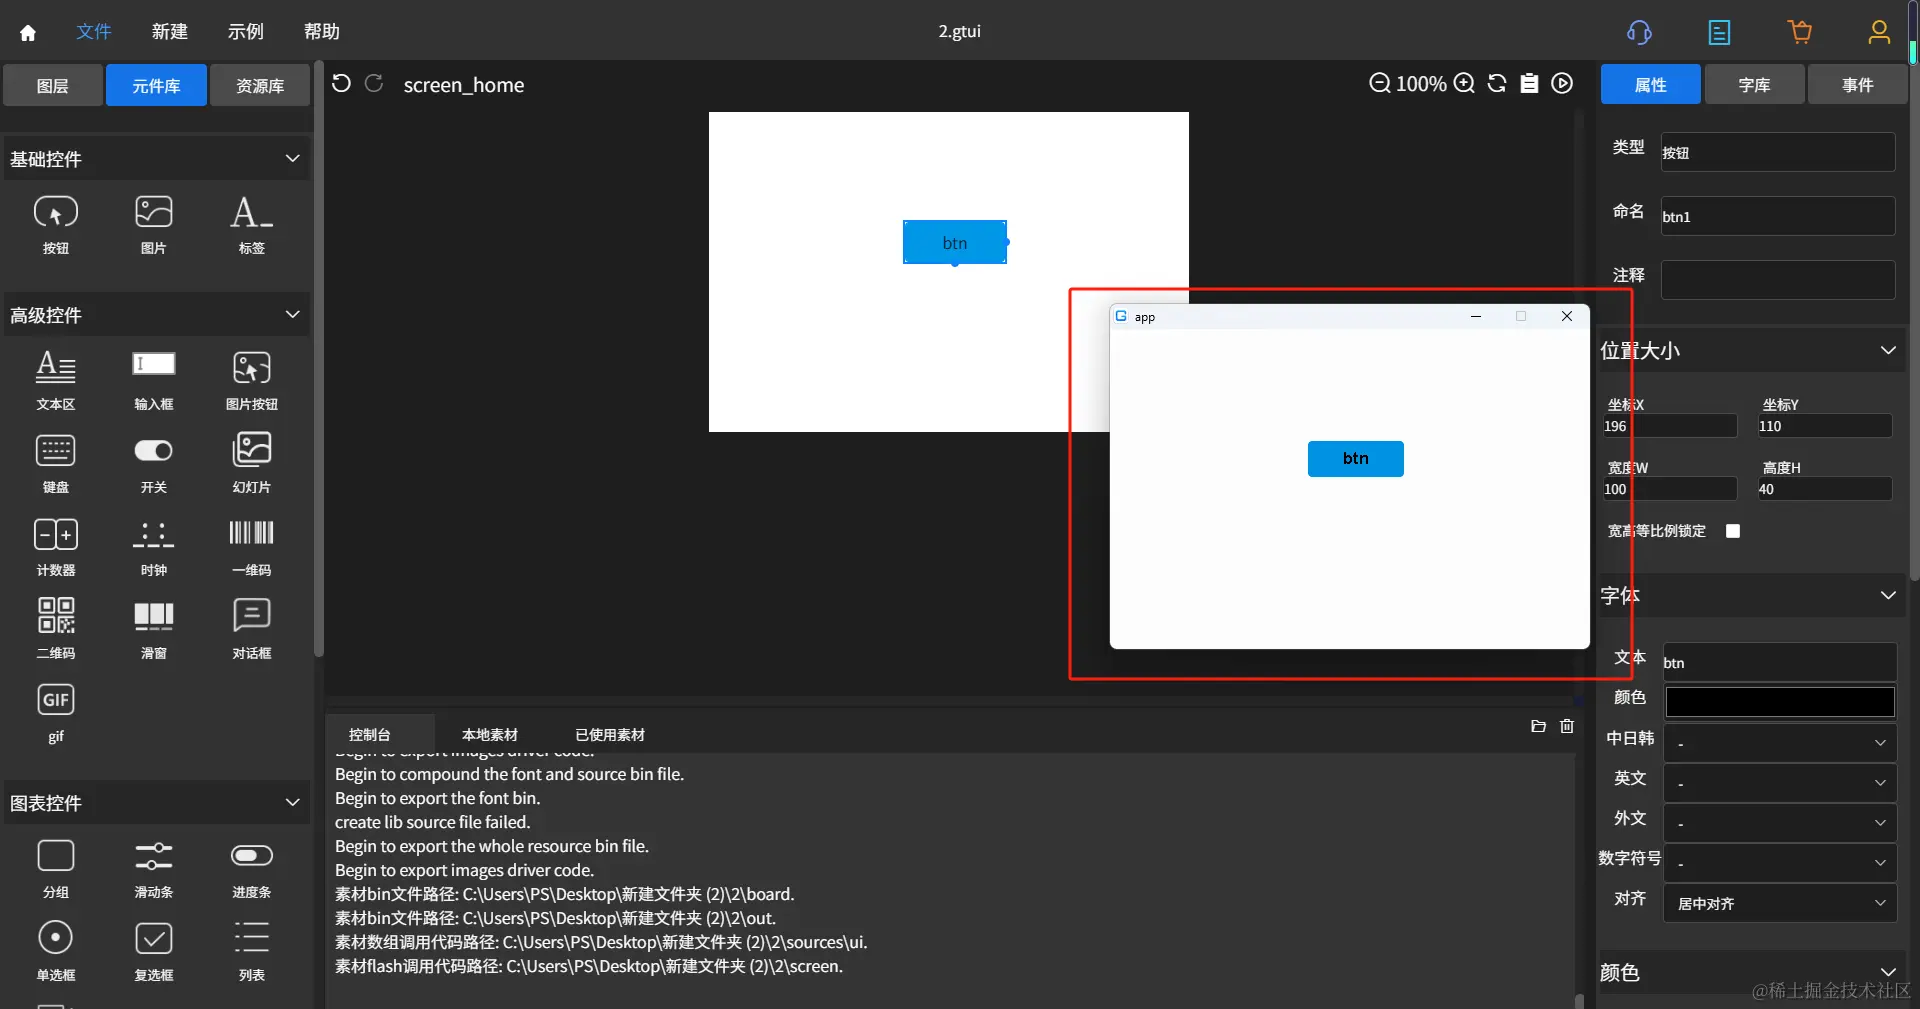Collapse the 位置大小 properties section

(x=1888, y=350)
